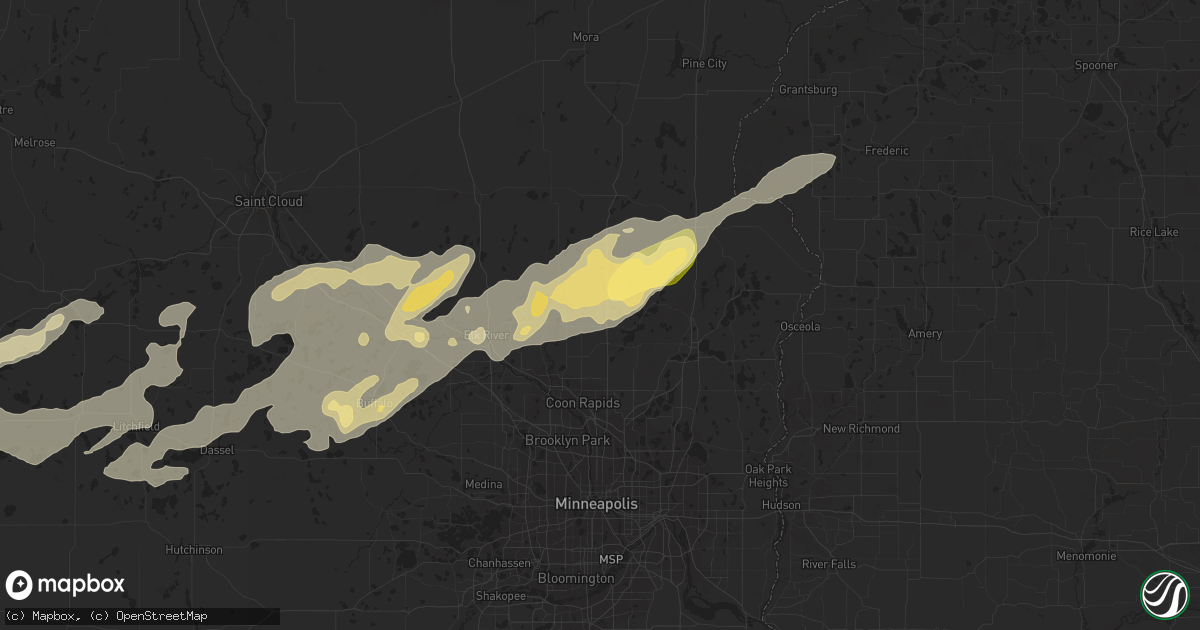Click the New Richmond label
Screen dimensions: 1200x630
click(x=861, y=429)
